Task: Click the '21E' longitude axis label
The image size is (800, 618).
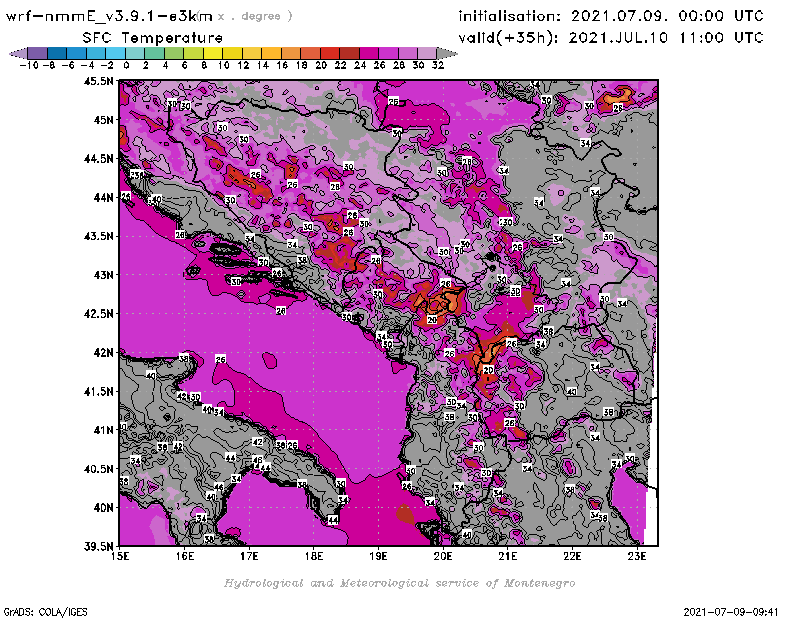Action: coord(508,556)
